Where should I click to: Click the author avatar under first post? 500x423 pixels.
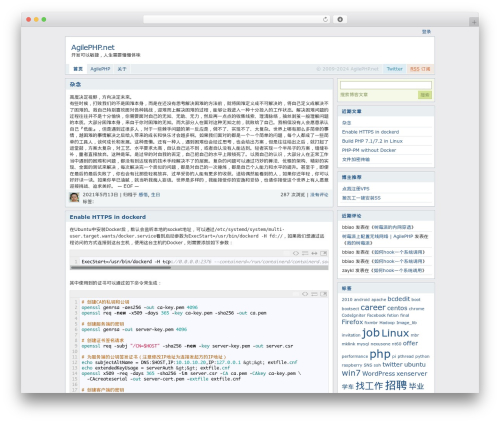[74, 197]
